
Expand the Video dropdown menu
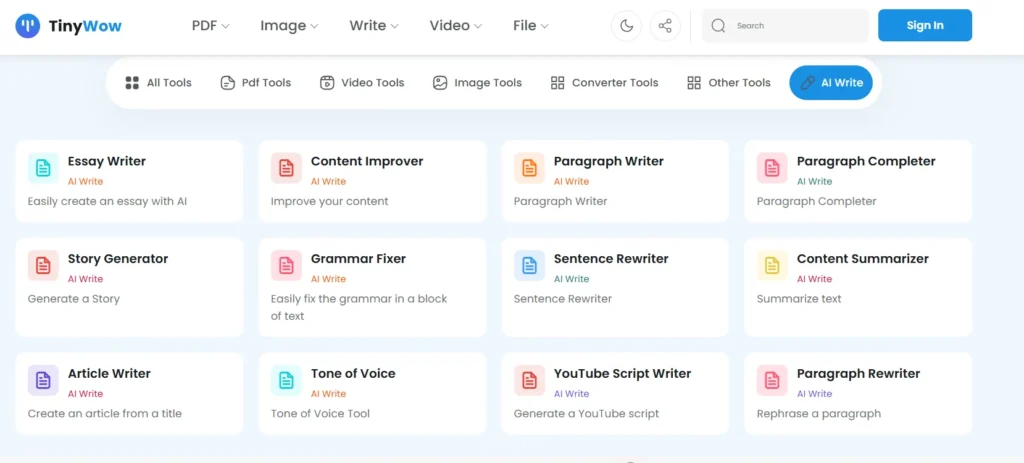[x=455, y=26]
